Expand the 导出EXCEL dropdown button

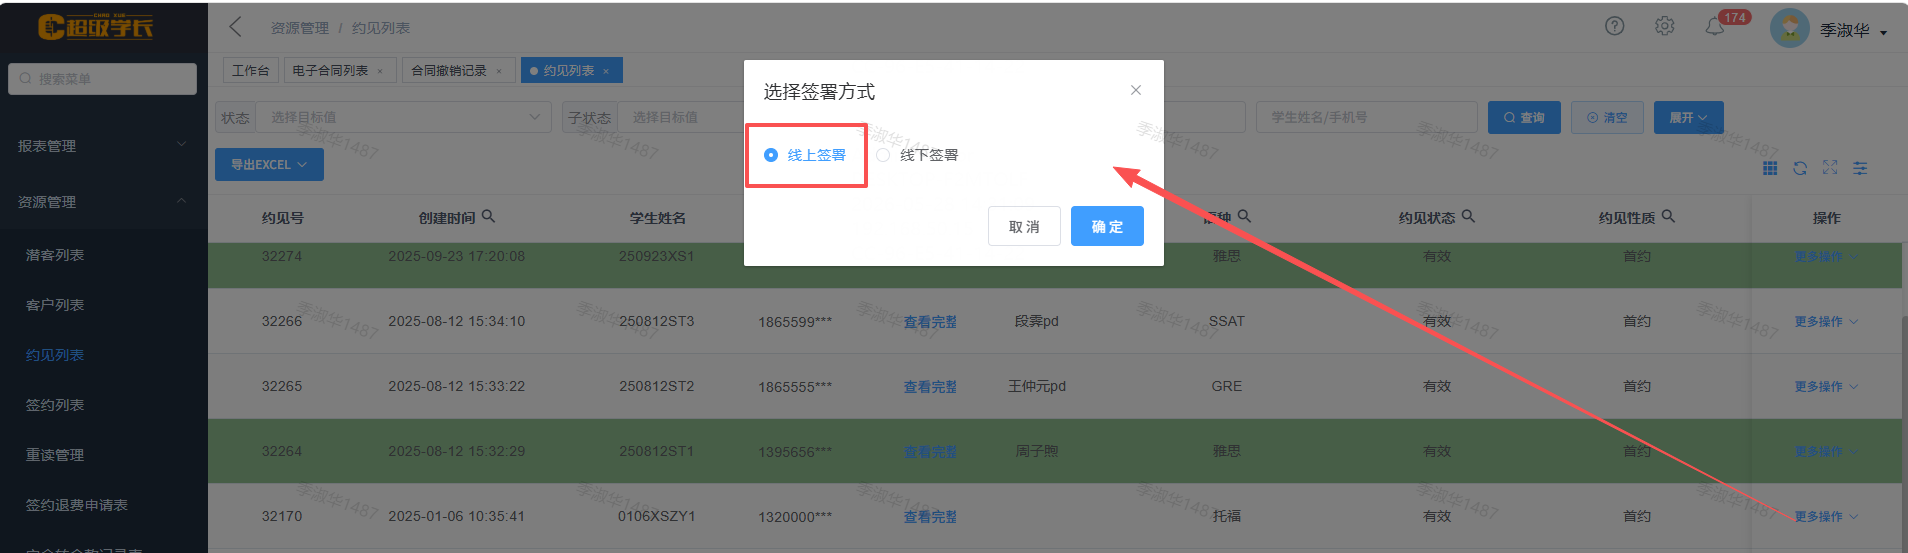(269, 165)
